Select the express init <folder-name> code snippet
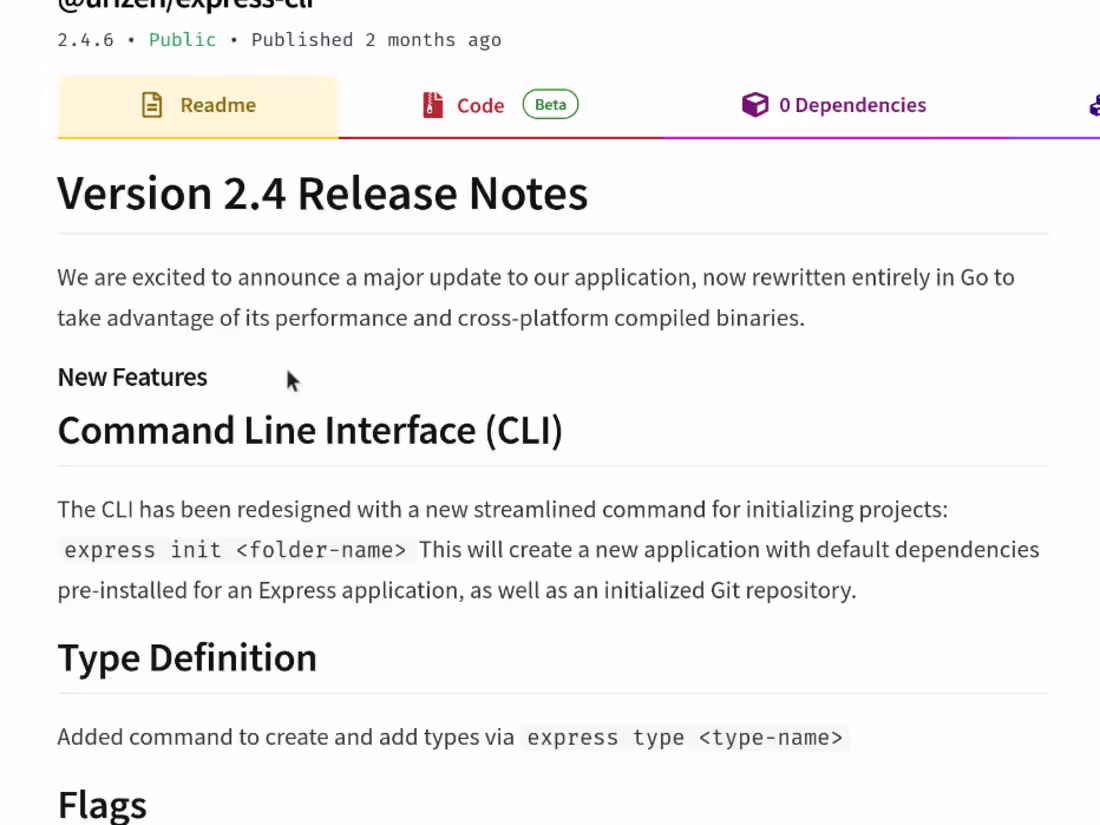The image size is (1100, 825). pyautogui.click(x=235, y=549)
